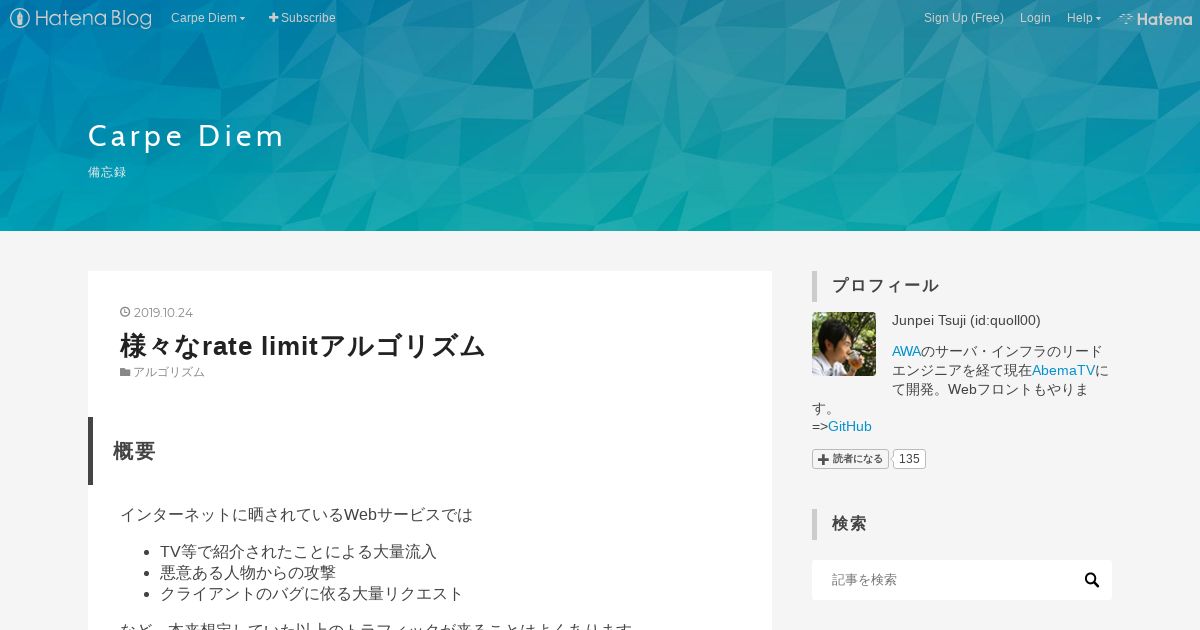The width and height of the screenshot is (1200, 630).
Task: Click the folder icon beside アルゴリズム category
Action: (125, 372)
